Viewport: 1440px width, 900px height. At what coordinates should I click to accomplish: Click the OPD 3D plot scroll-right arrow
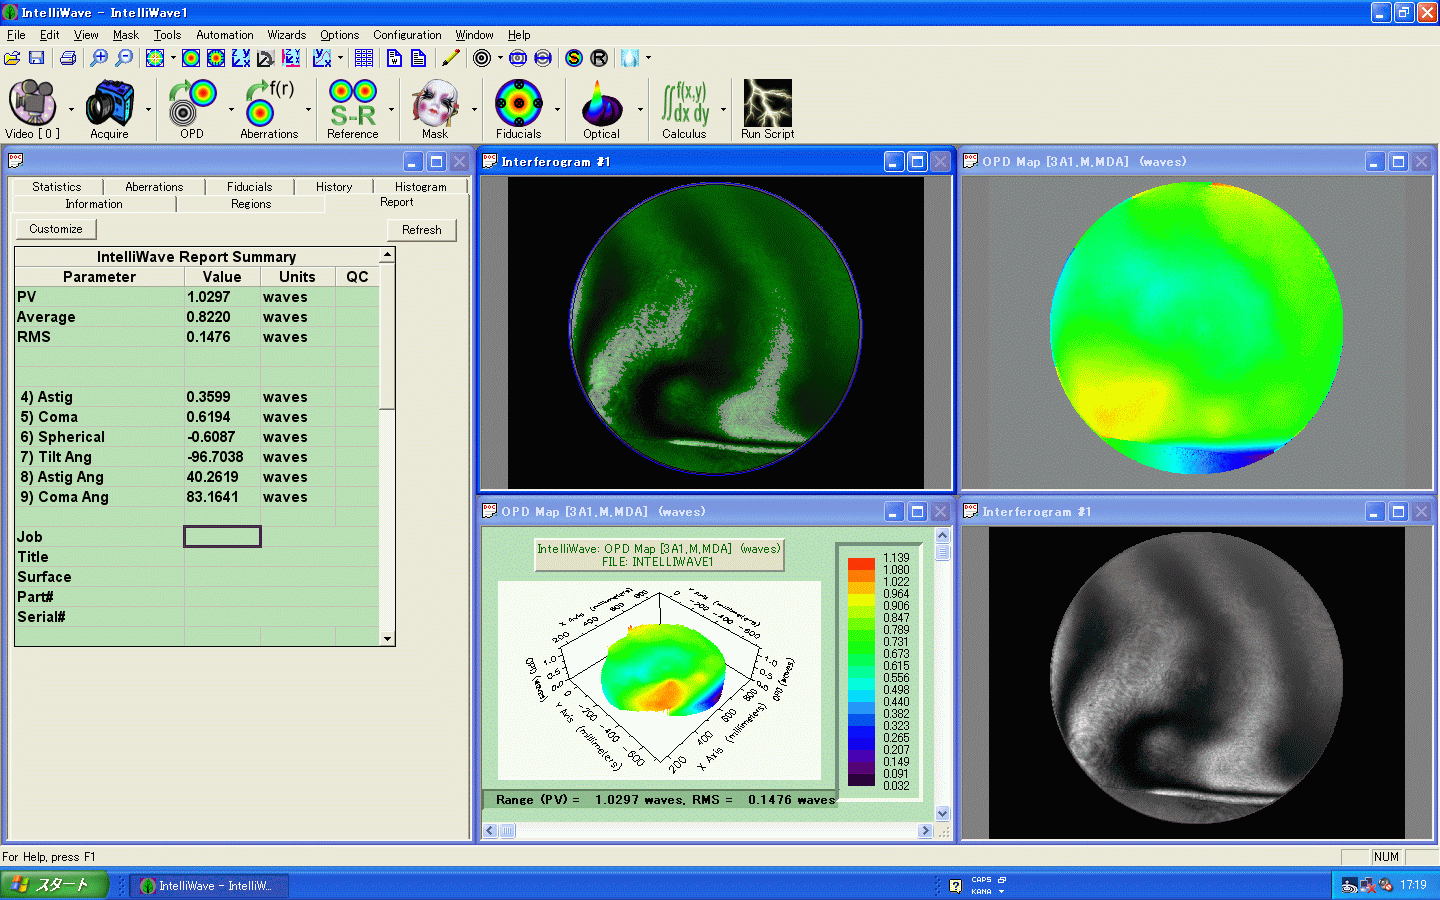pyautogui.click(x=925, y=830)
